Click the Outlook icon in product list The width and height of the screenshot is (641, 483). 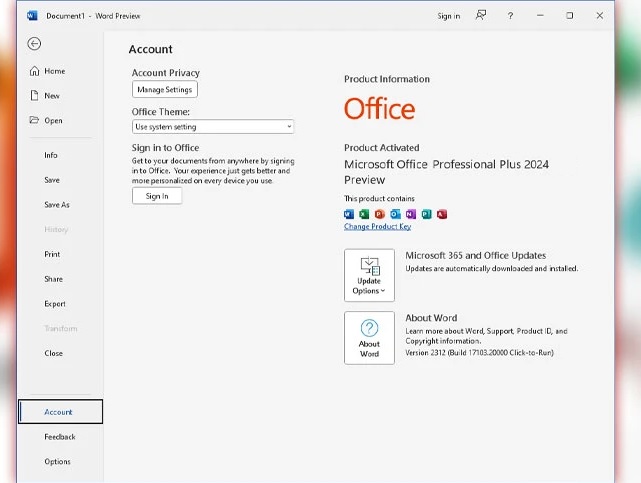pos(395,214)
